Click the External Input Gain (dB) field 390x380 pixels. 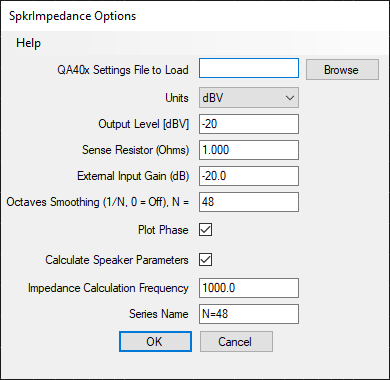coord(249,176)
